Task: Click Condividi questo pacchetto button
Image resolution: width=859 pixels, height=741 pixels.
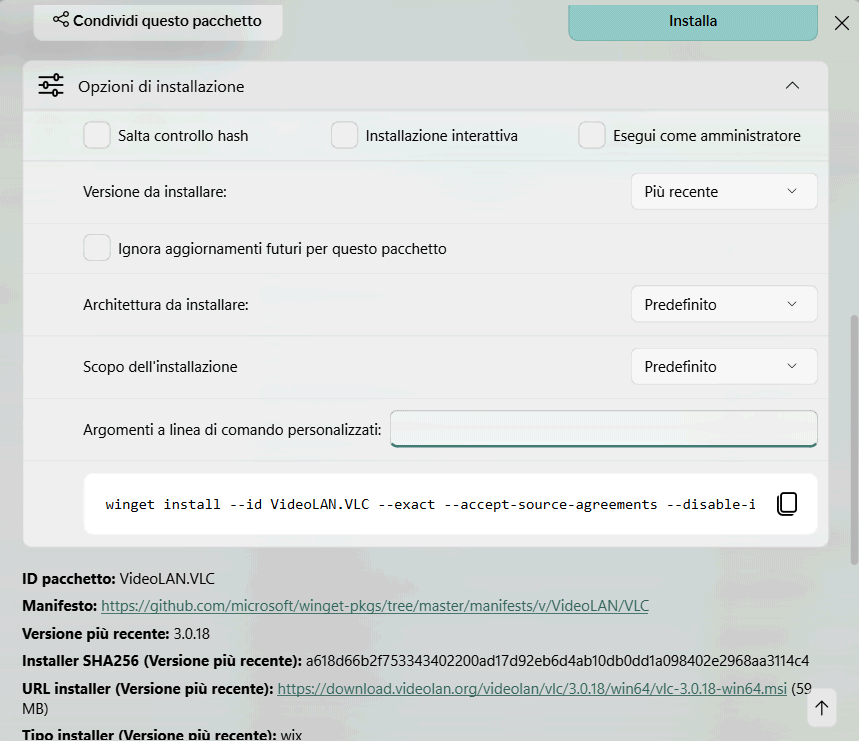Action: [x=158, y=21]
